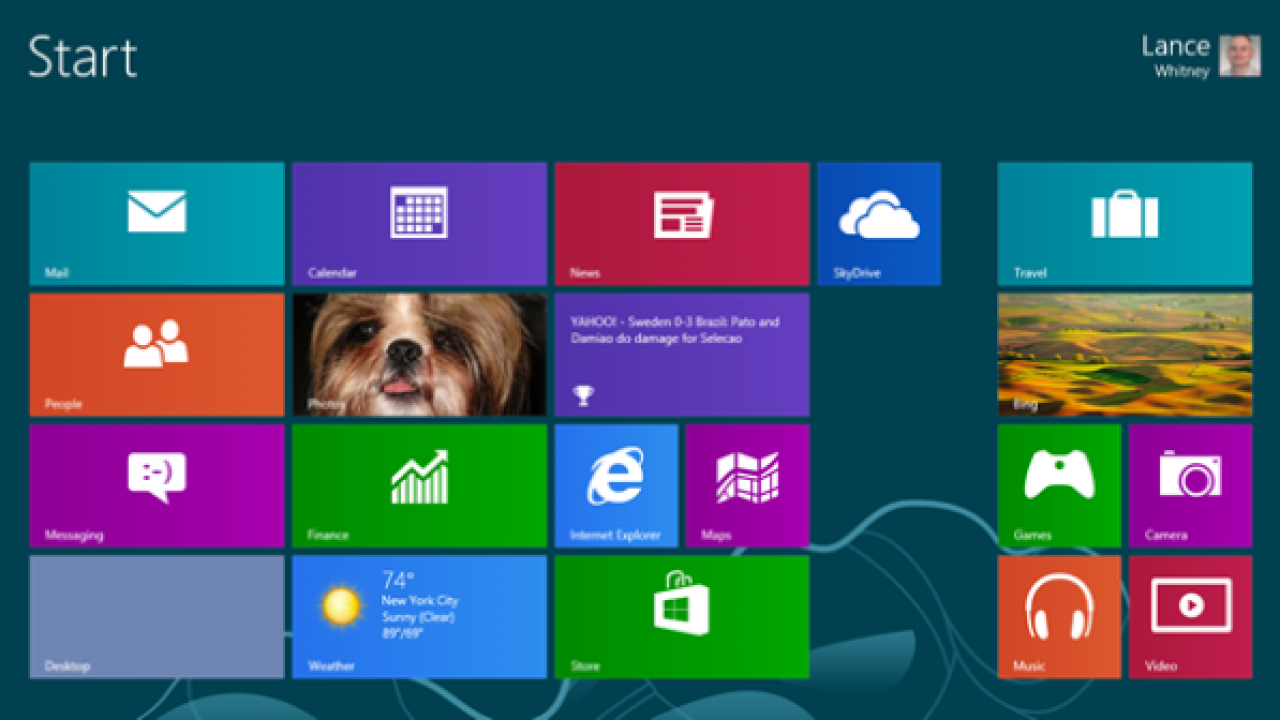1280x720 pixels.
Task: Open the Travel app
Action: tap(1124, 222)
